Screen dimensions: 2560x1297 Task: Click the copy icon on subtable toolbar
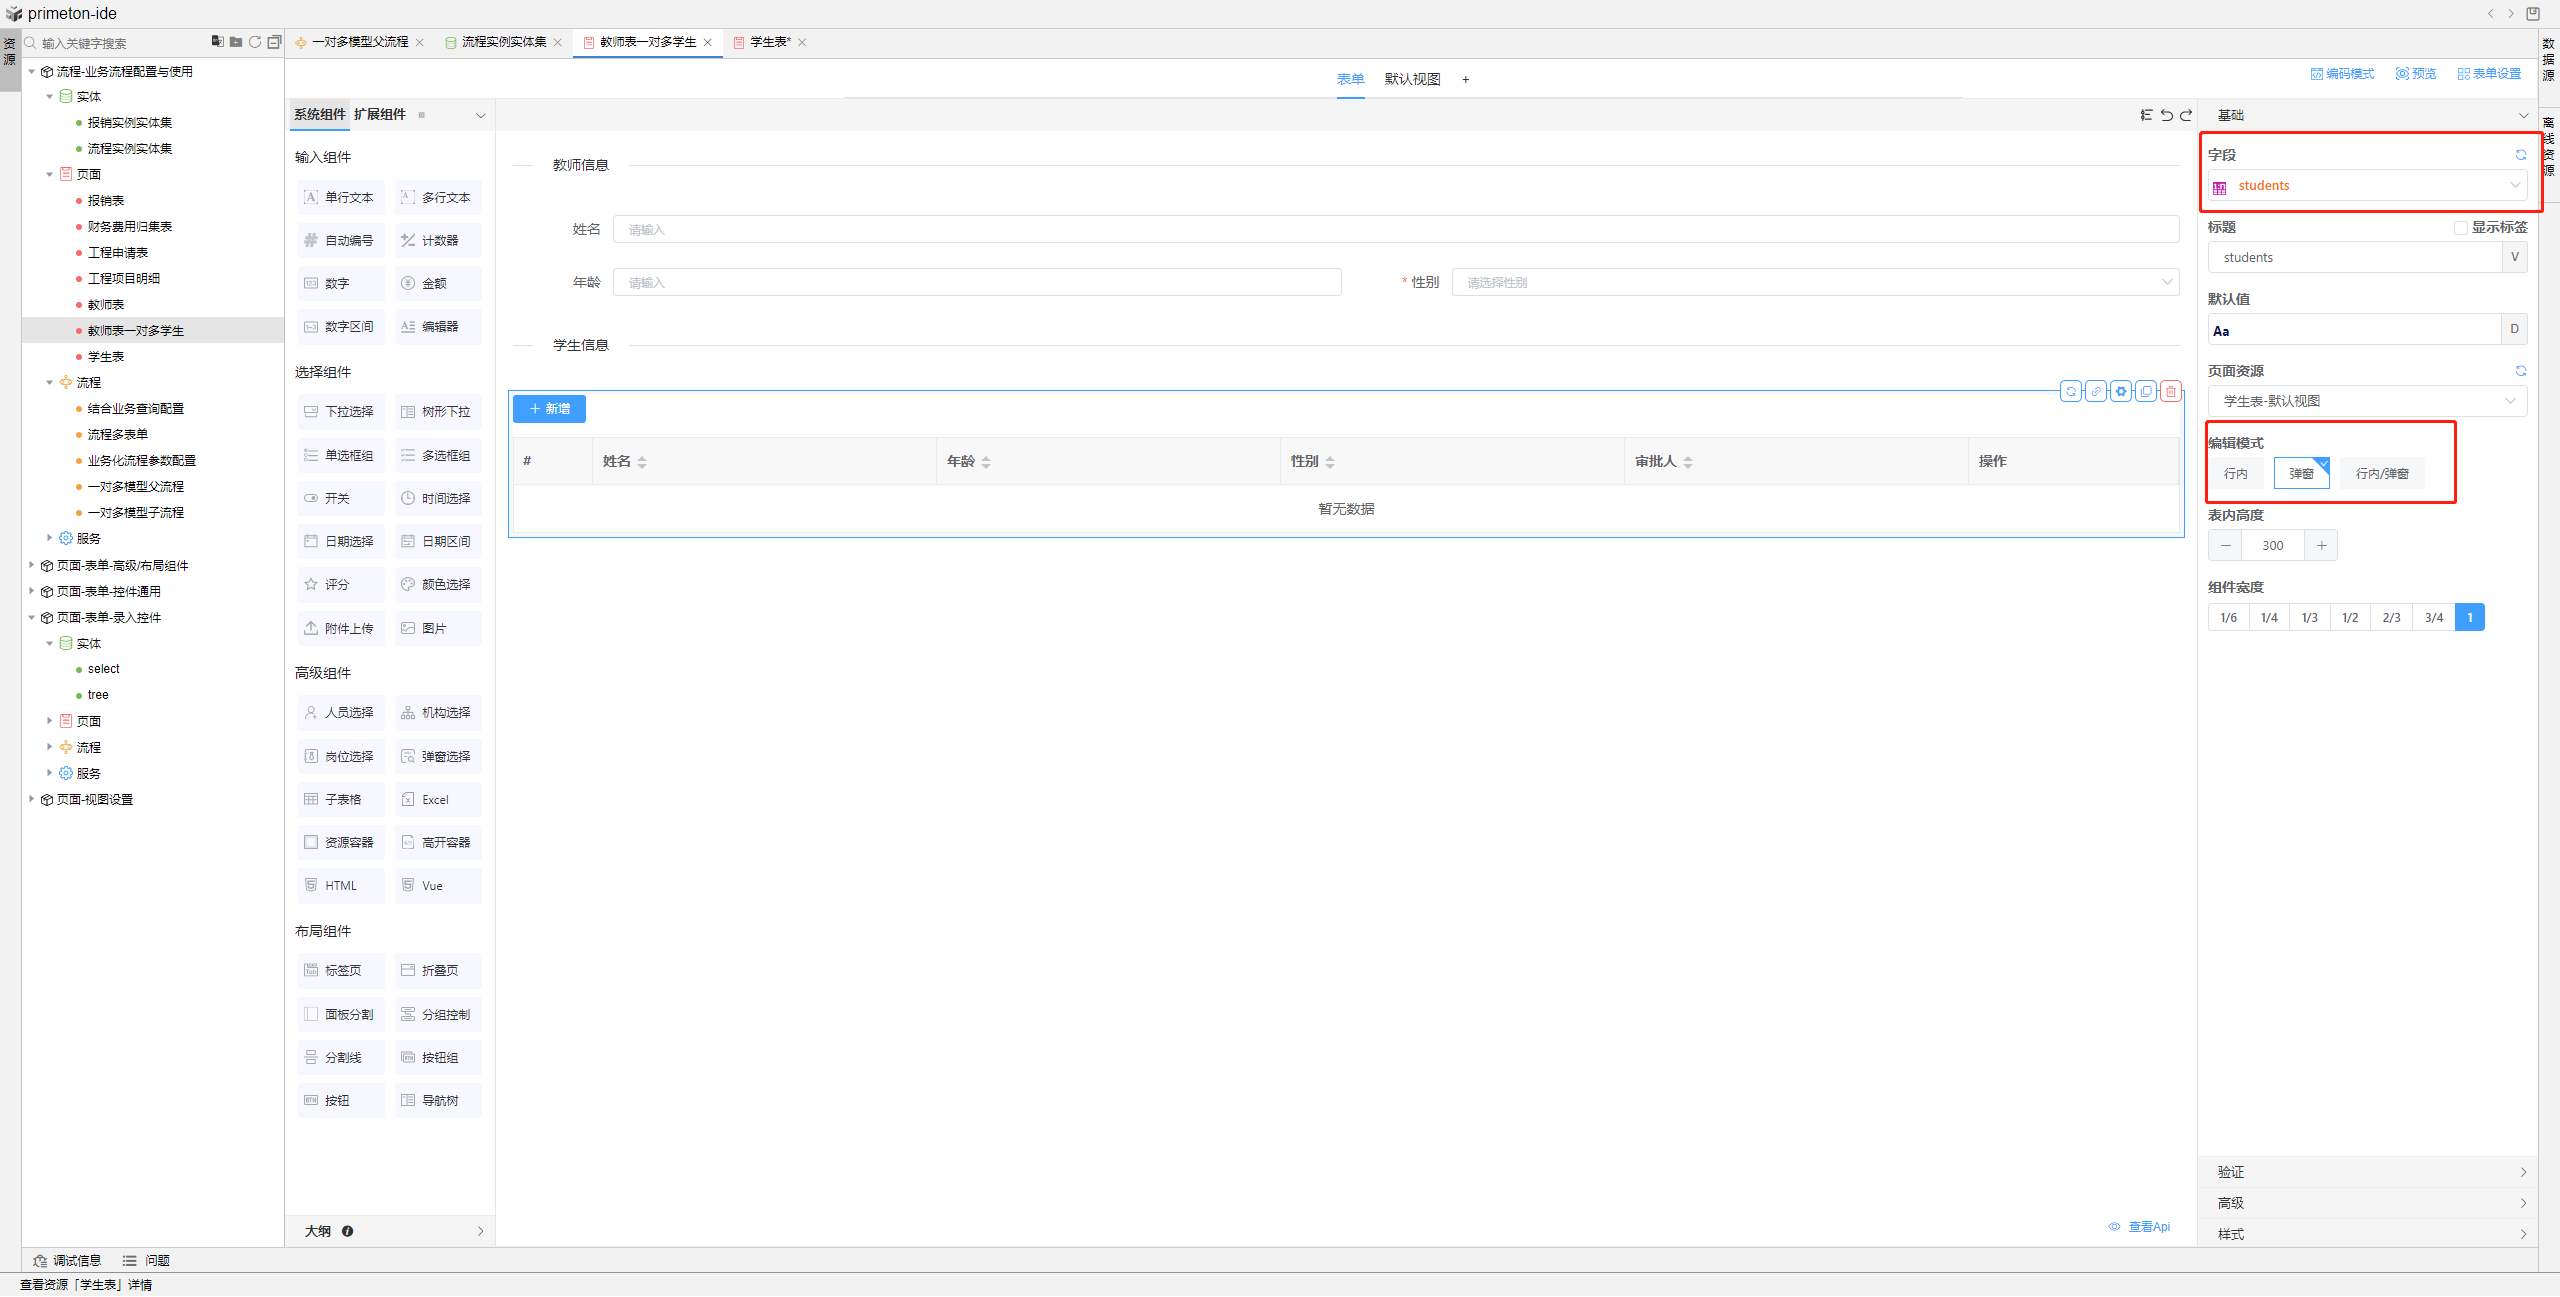[x=2146, y=392]
